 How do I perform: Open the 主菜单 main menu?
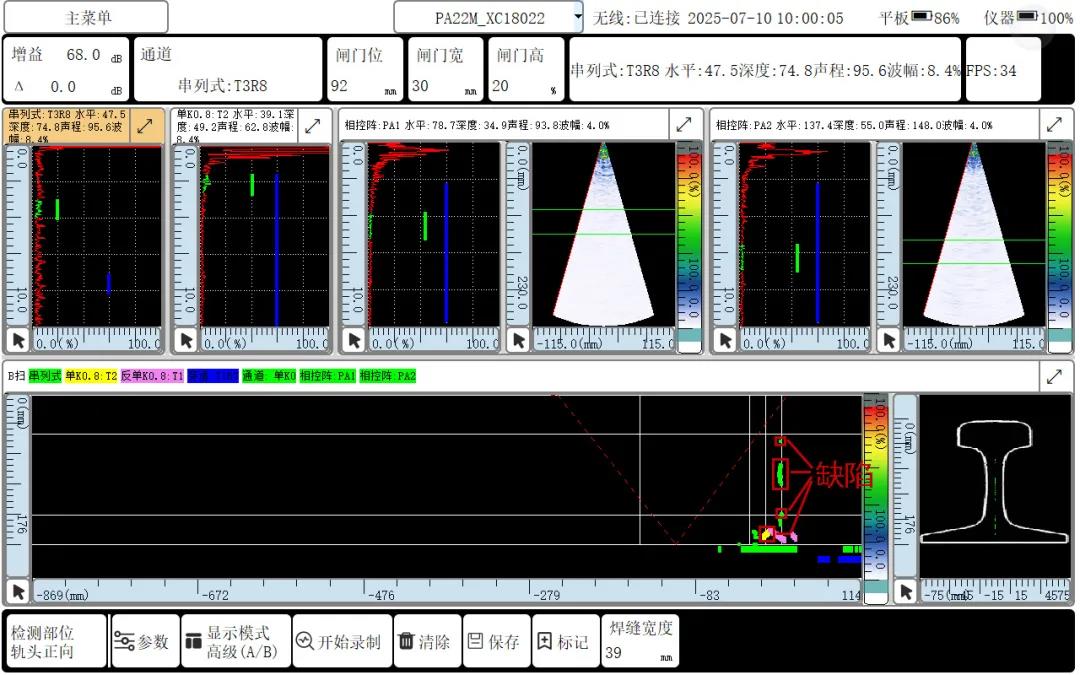(x=87, y=18)
